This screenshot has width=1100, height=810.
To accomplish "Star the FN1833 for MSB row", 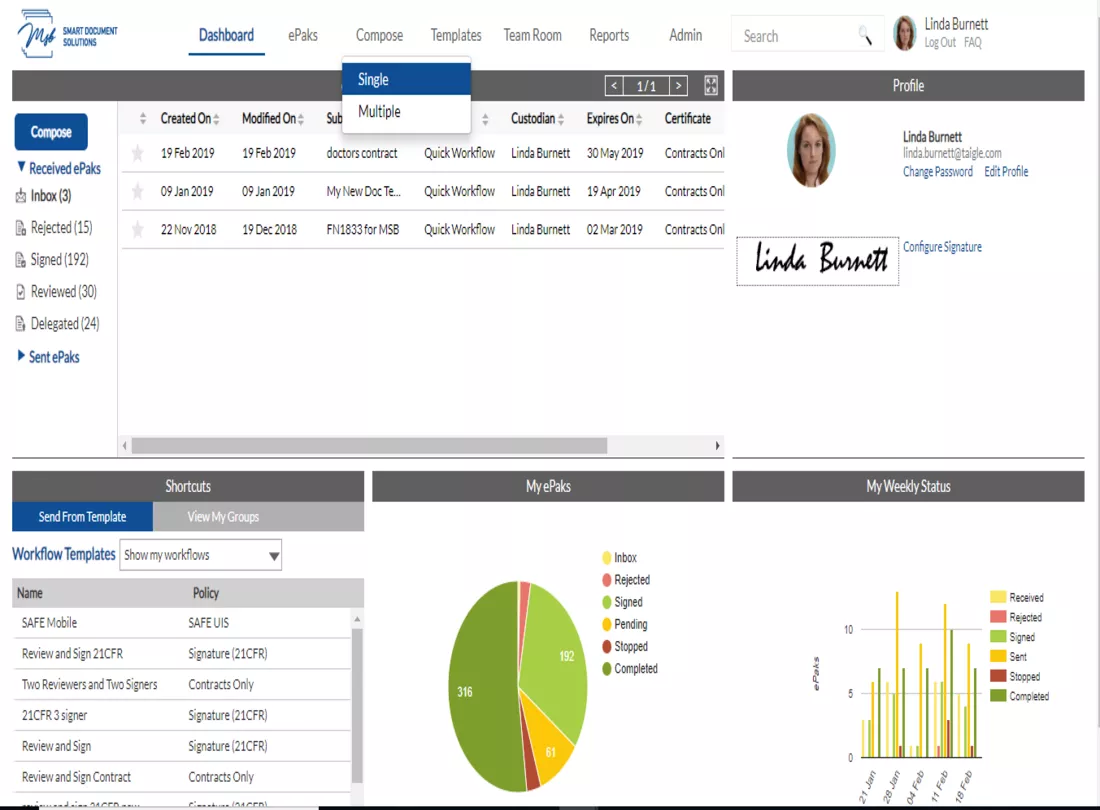I will click(138, 229).
